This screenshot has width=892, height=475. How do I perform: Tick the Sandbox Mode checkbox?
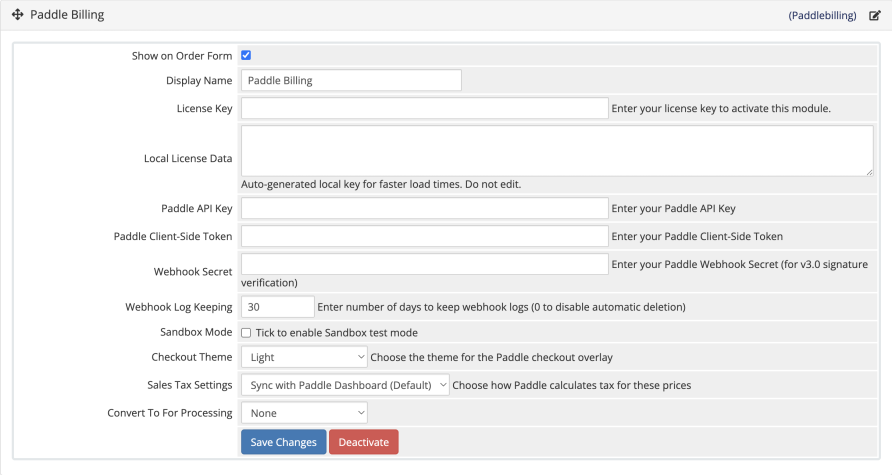[246, 333]
